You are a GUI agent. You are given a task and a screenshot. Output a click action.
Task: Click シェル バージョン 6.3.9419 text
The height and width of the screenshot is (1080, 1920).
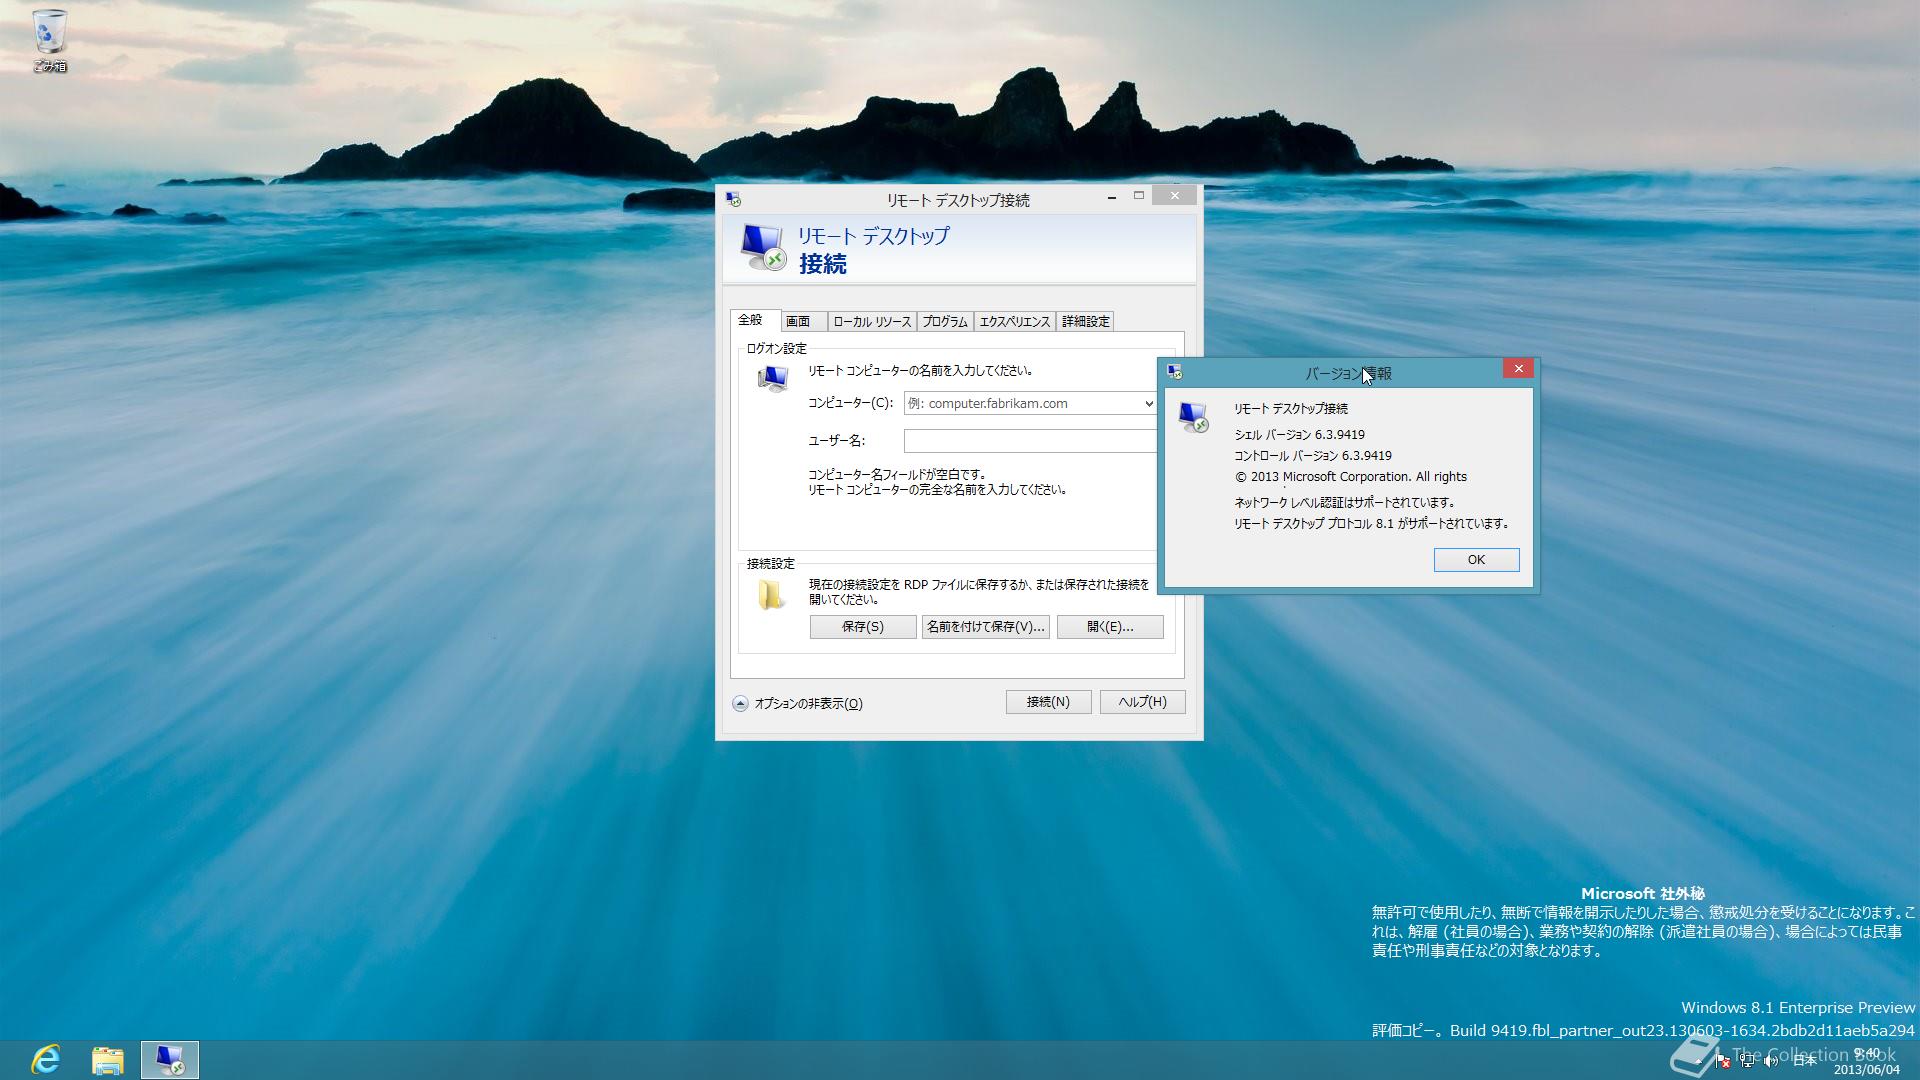click(1299, 435)
